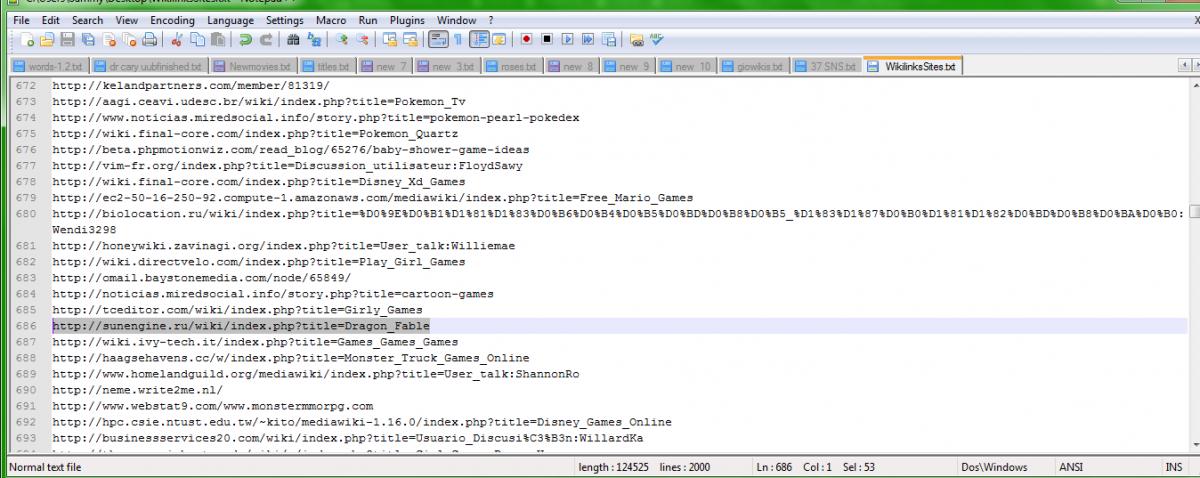
Task: Switch to the 37.SNS.txt tab
Action: pyautogui.click(x=827, y=67)
